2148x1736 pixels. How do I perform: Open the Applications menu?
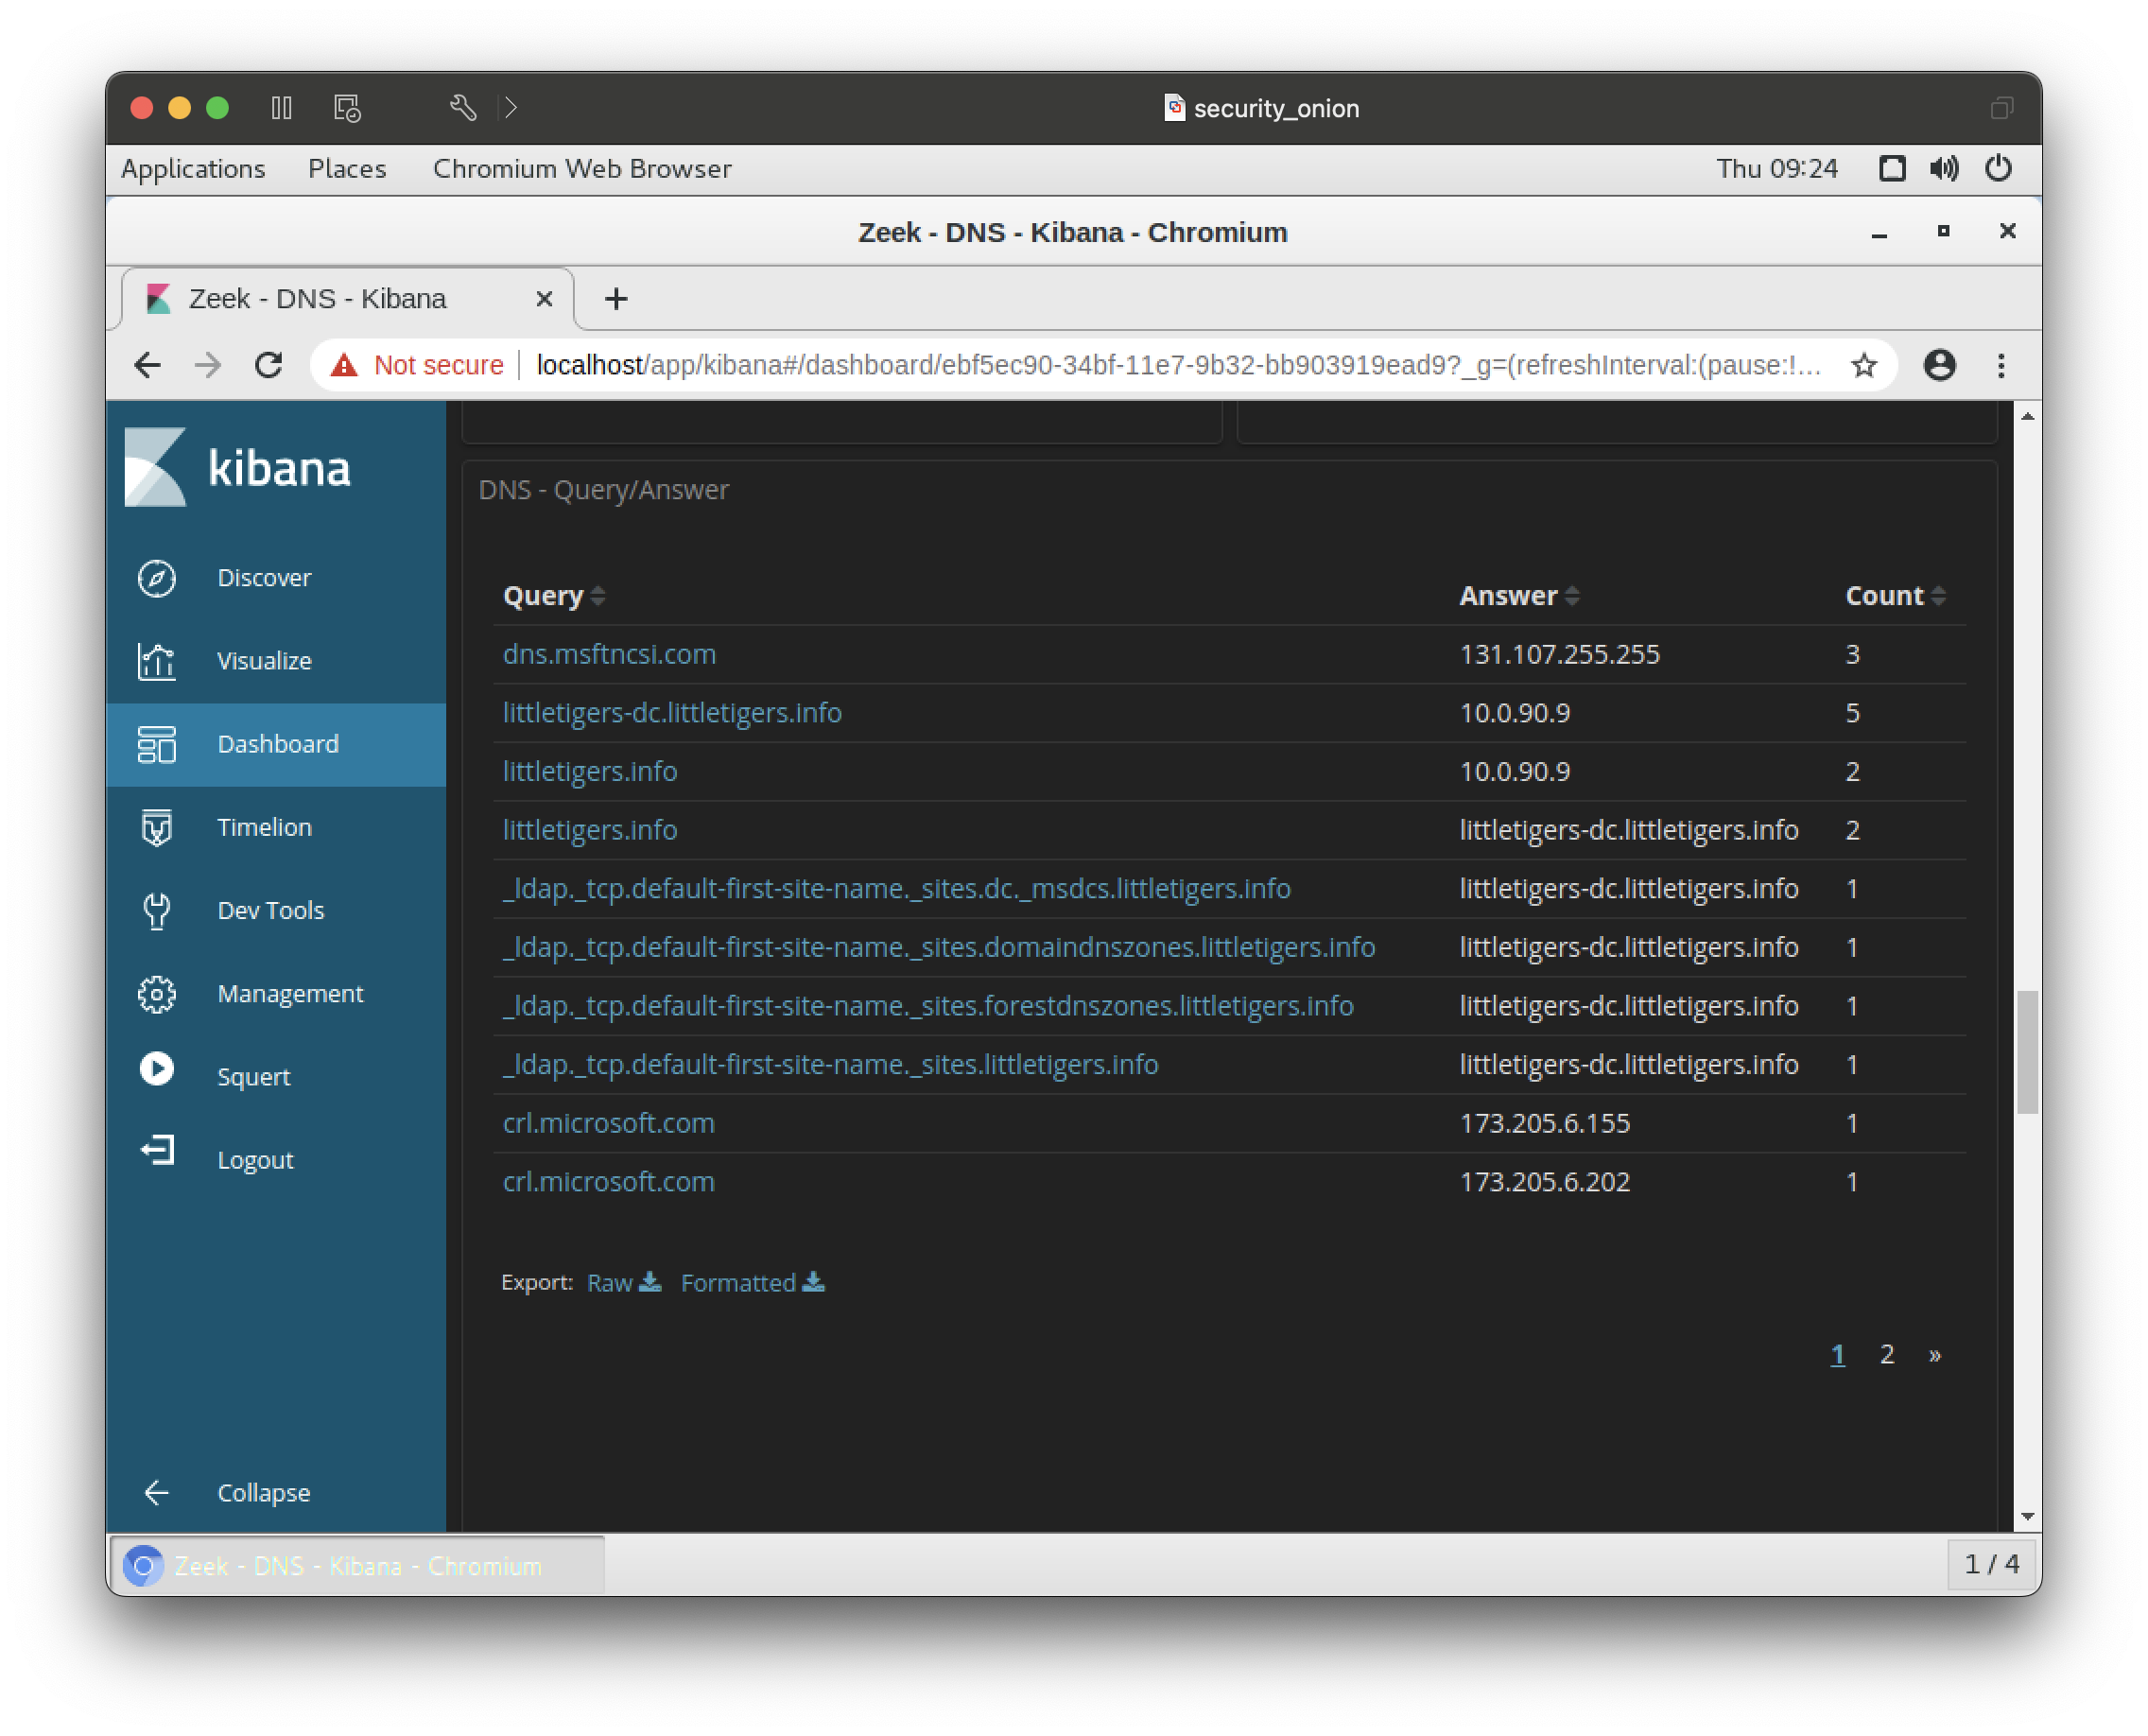(193, 168)
